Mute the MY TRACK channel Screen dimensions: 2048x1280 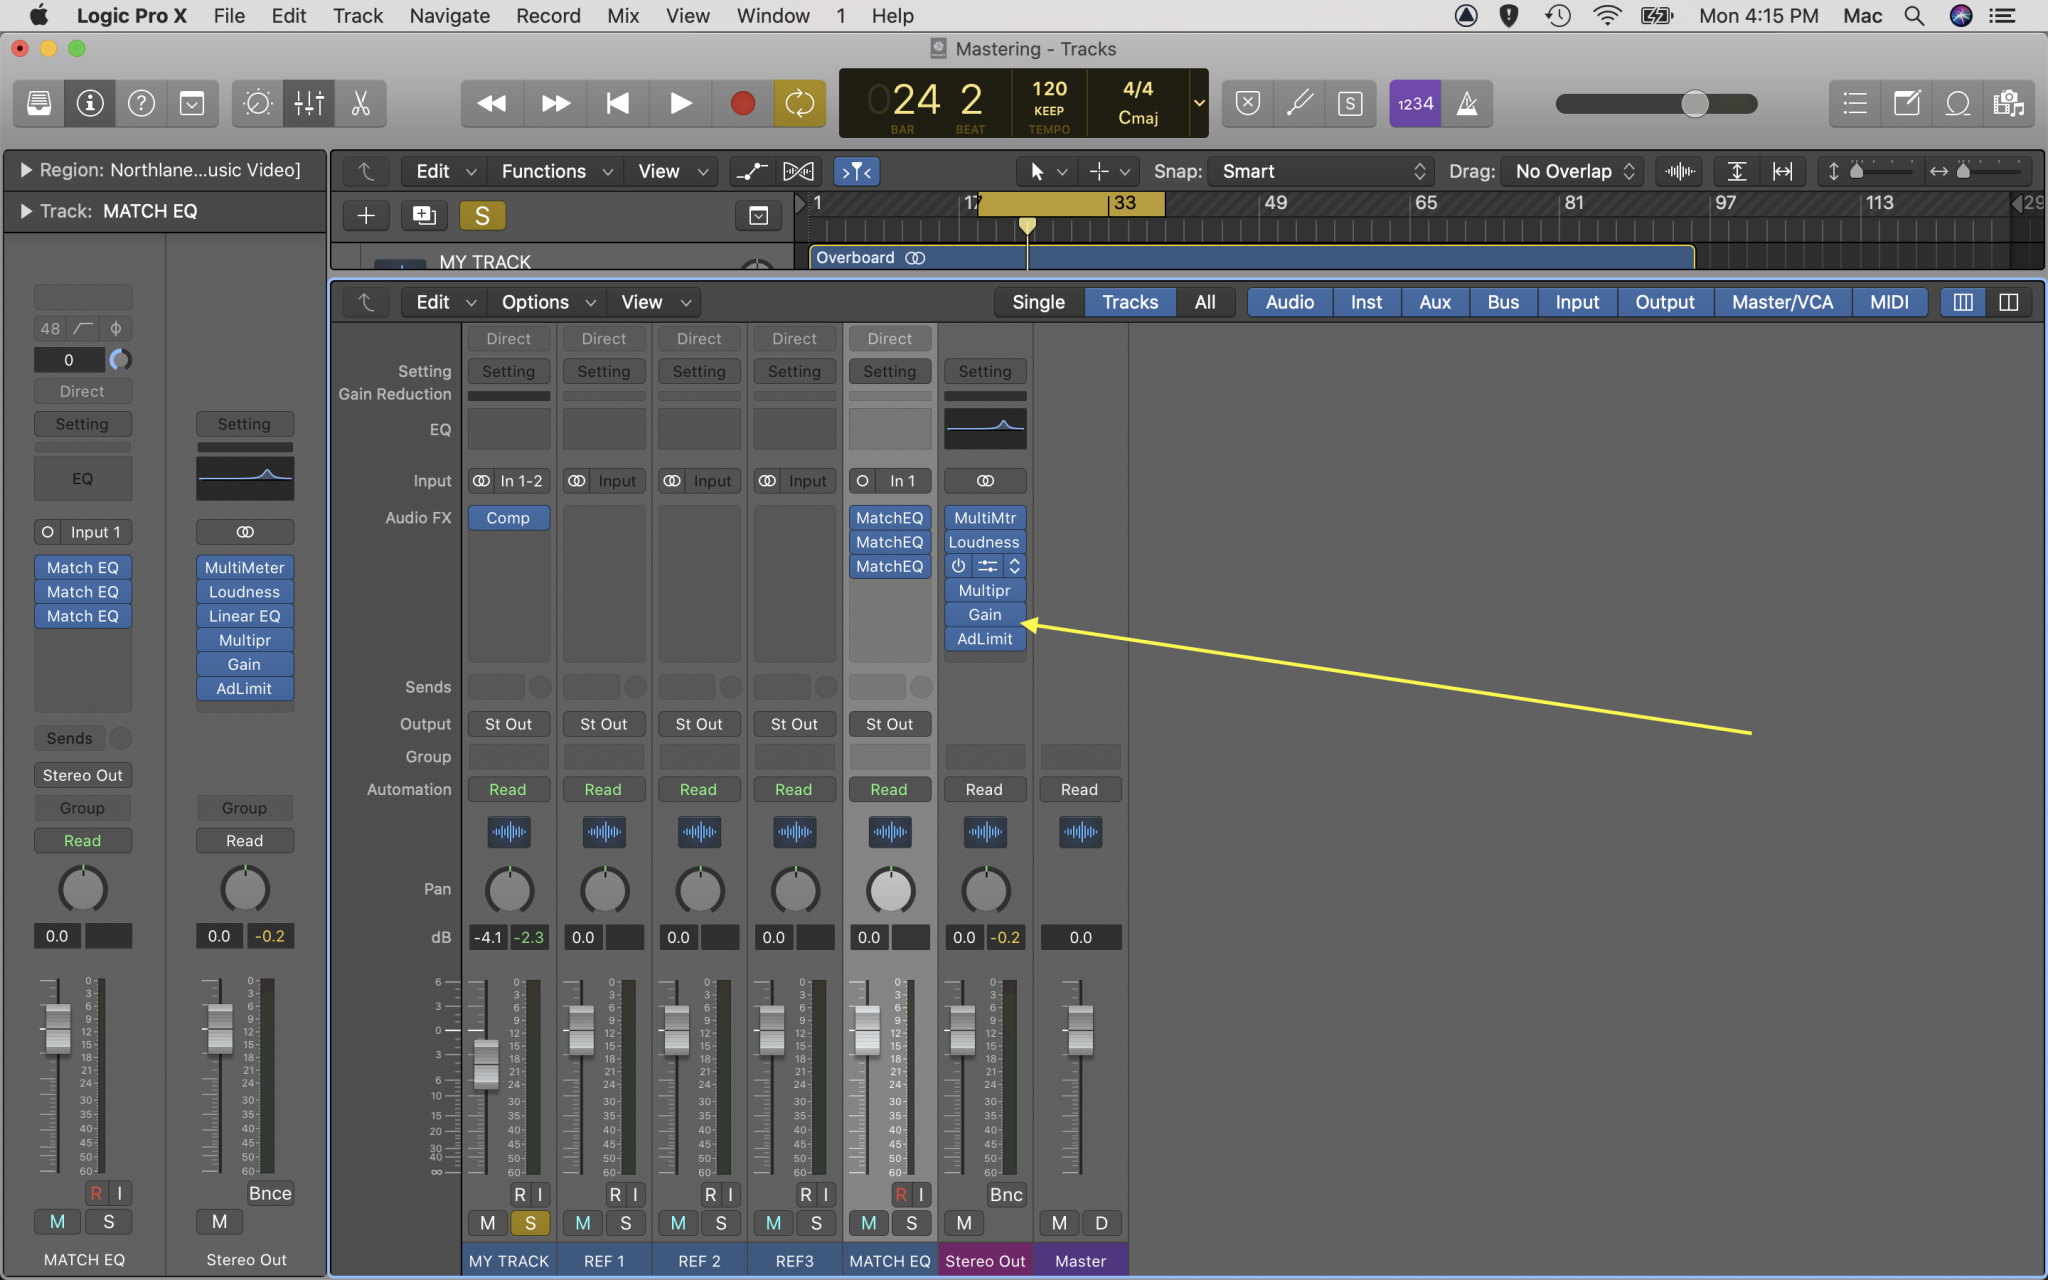[487, 1222]
